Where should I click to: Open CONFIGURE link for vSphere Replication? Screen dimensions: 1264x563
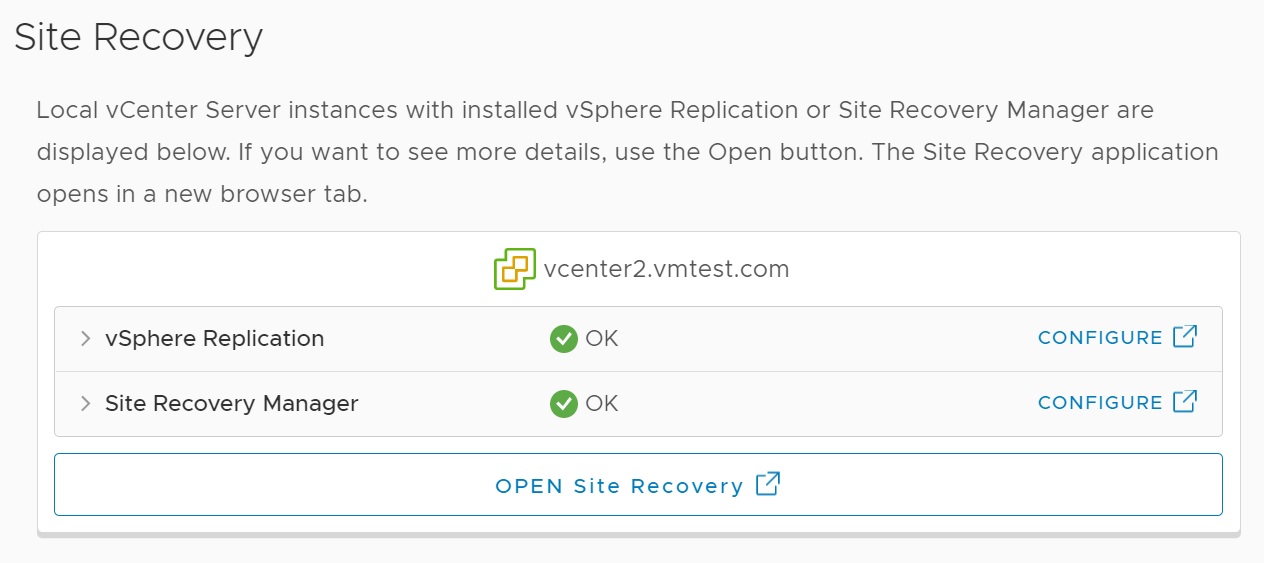tap(1100, 338)
